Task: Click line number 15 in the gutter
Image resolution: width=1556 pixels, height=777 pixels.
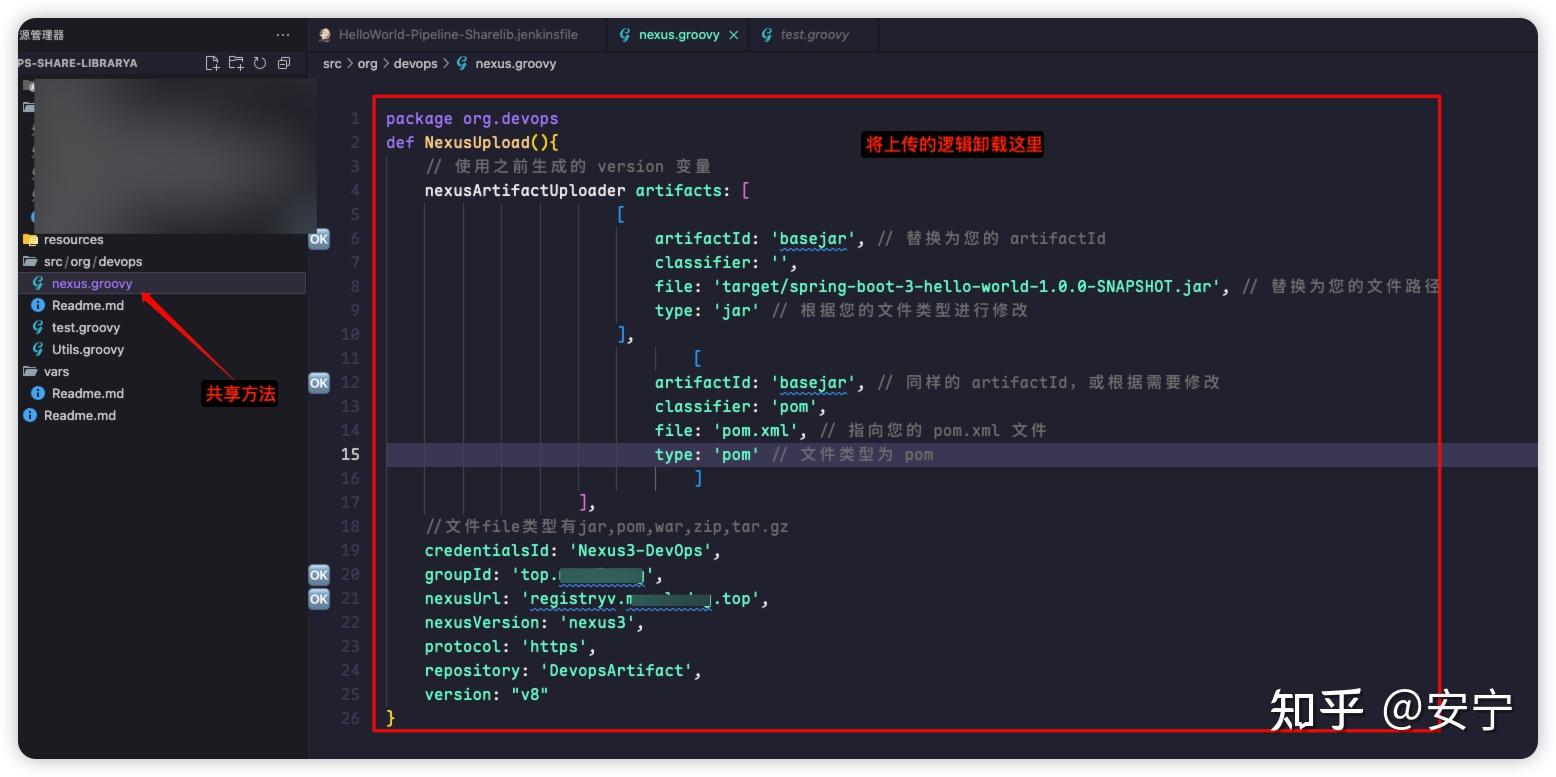Action: (350, 454)
